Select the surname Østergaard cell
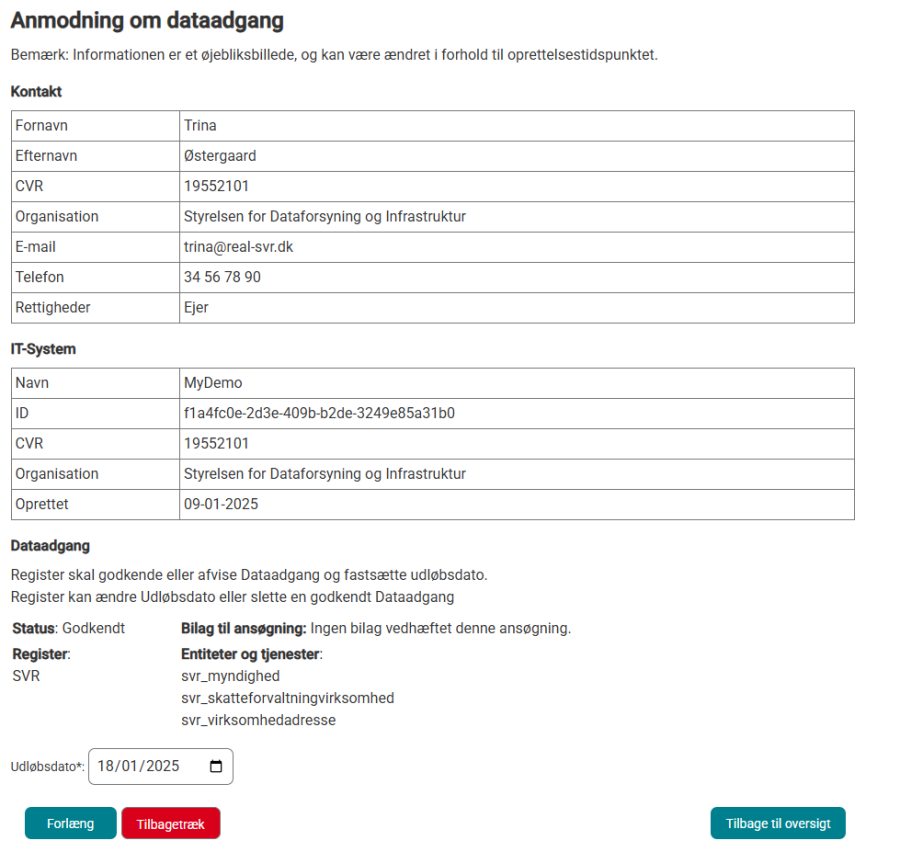 pos(220,156)
